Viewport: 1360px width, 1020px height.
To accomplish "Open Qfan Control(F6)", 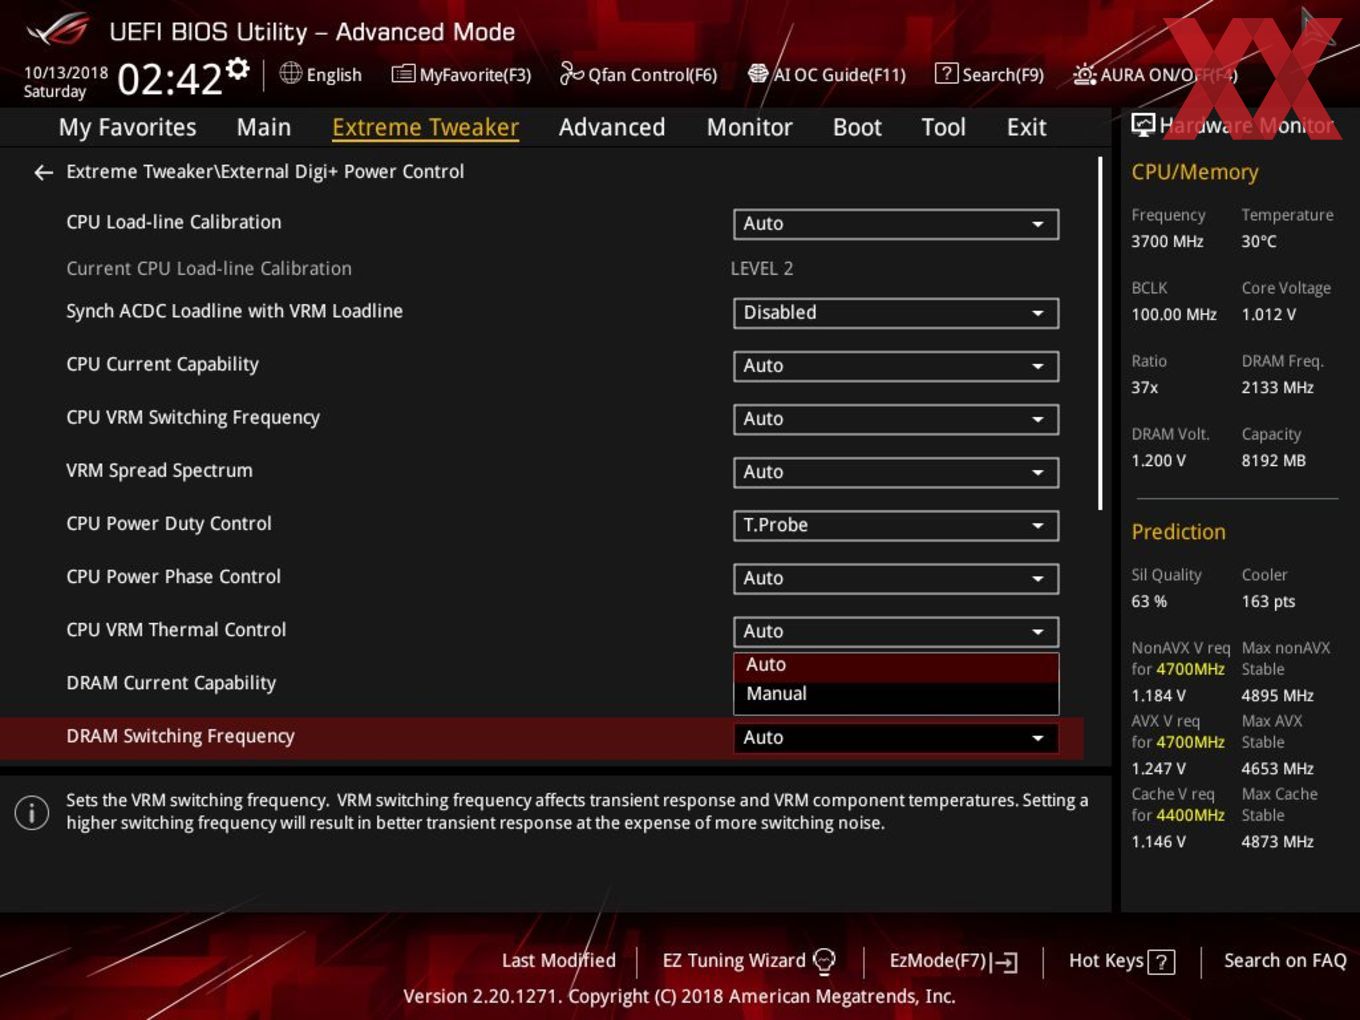I will [639, 74].
